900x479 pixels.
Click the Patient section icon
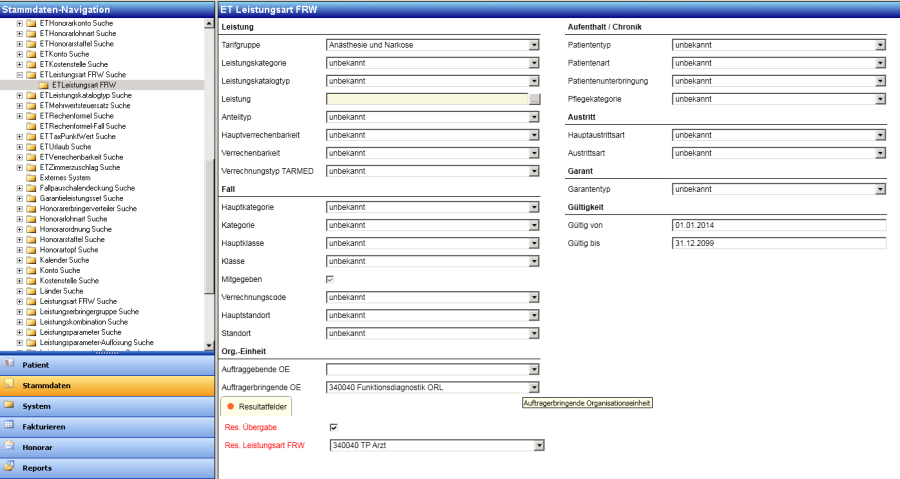pyautogui.click(x=9, y=364)
